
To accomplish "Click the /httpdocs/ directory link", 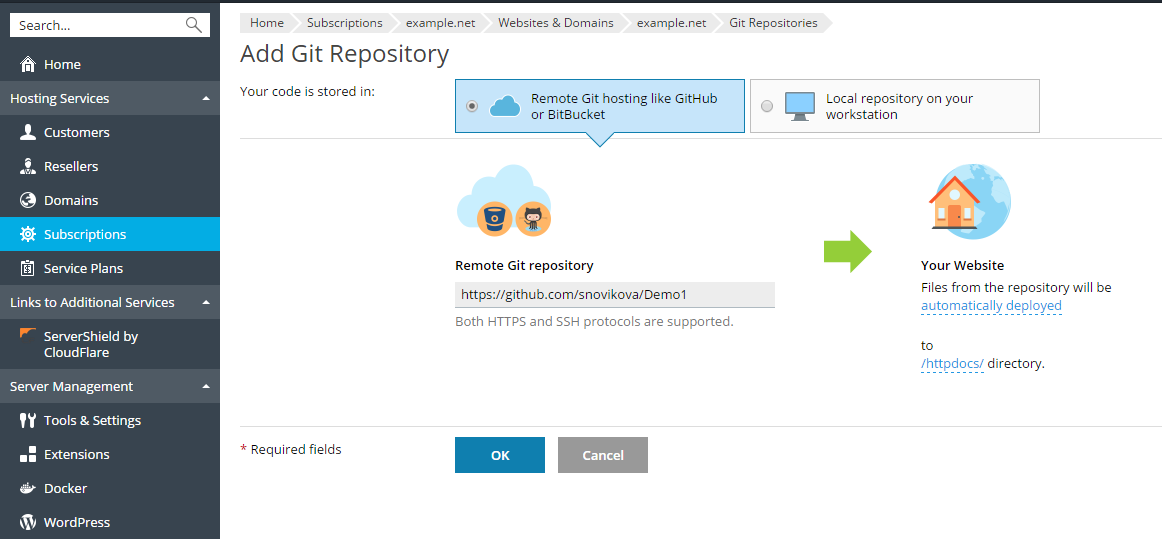I will pyautogui.click(x=952, y=364).
